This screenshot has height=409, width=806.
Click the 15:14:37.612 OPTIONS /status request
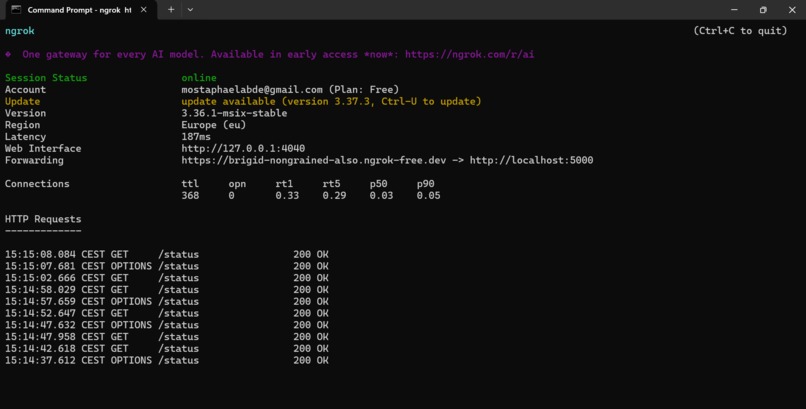pyautogui.click(x=167, y=361)
